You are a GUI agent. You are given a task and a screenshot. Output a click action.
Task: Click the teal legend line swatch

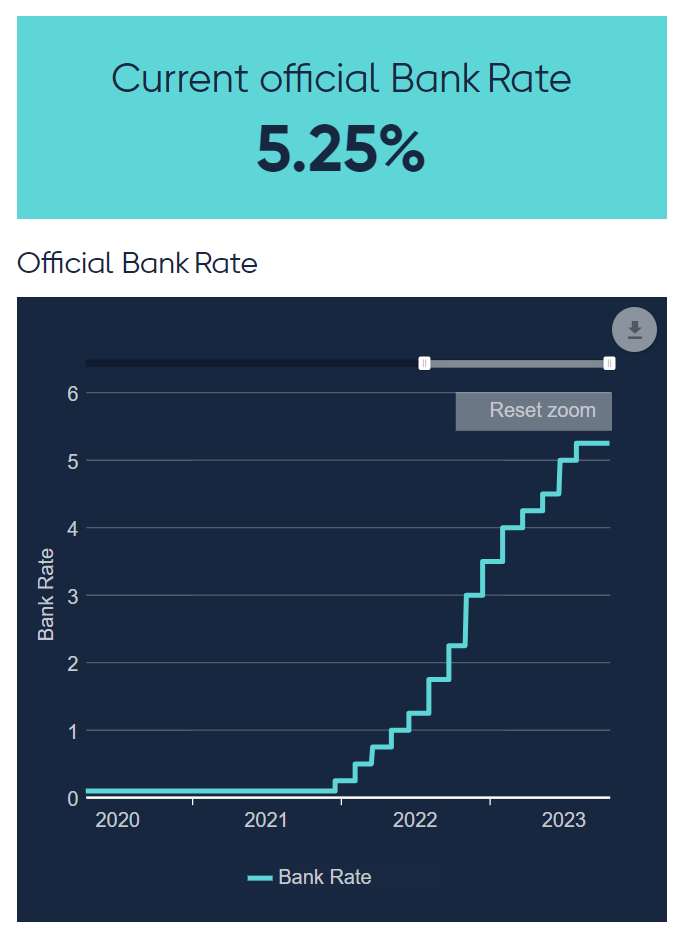[x=260, y=878]
